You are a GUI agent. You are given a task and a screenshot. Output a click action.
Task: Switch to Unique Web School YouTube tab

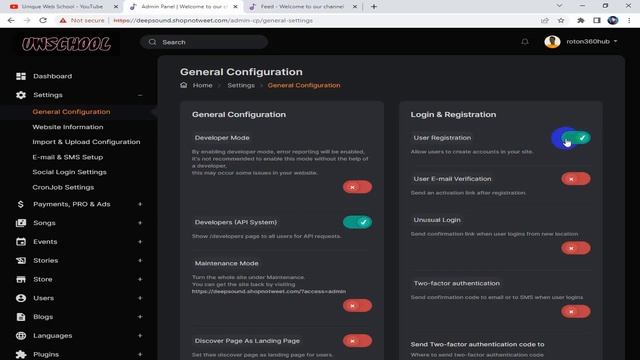[61, 7]
